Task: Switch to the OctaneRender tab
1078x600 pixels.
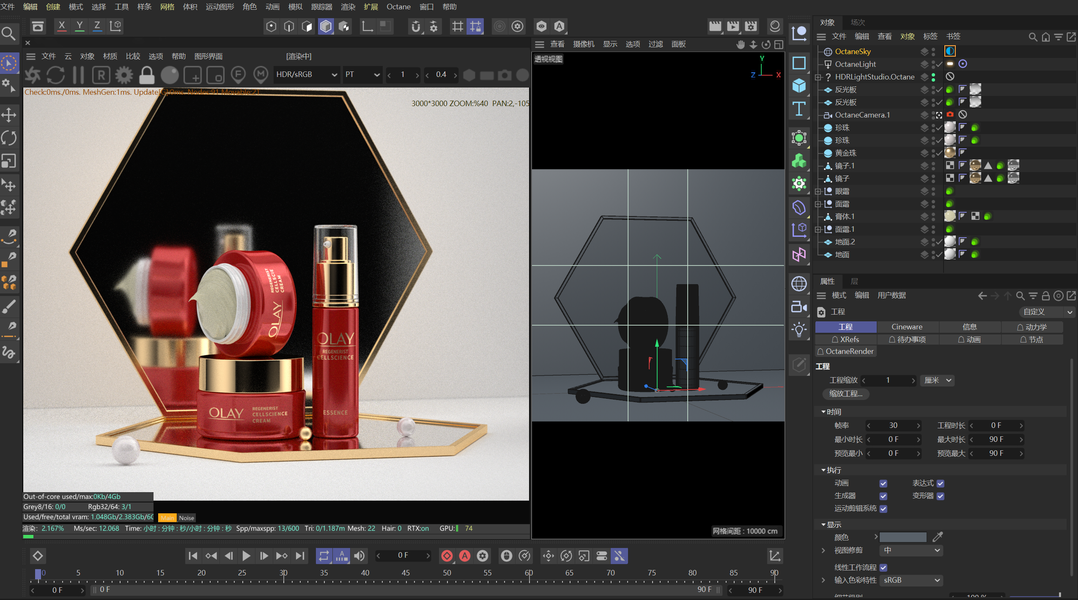Action: [x=846, y=351]
